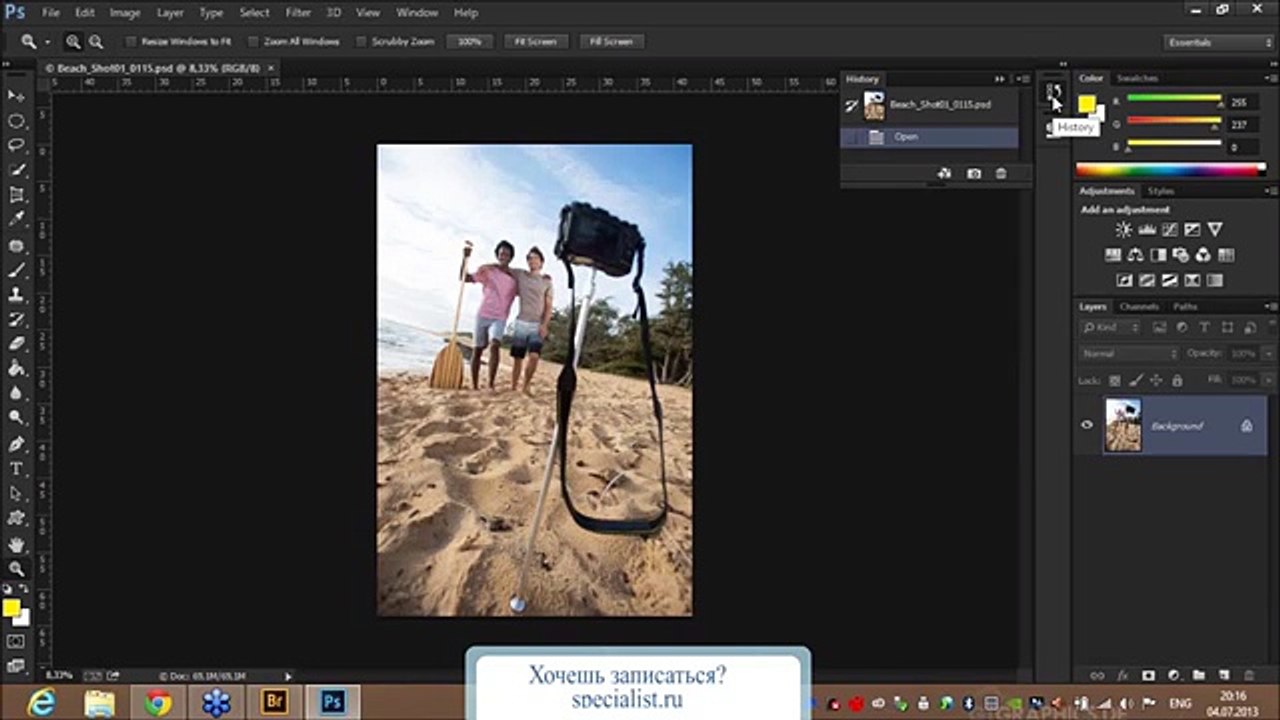Image resolution: width=1280 pixels, height=720 pixels.
Task: Open the Layer menu
Action: click(170, 13)
